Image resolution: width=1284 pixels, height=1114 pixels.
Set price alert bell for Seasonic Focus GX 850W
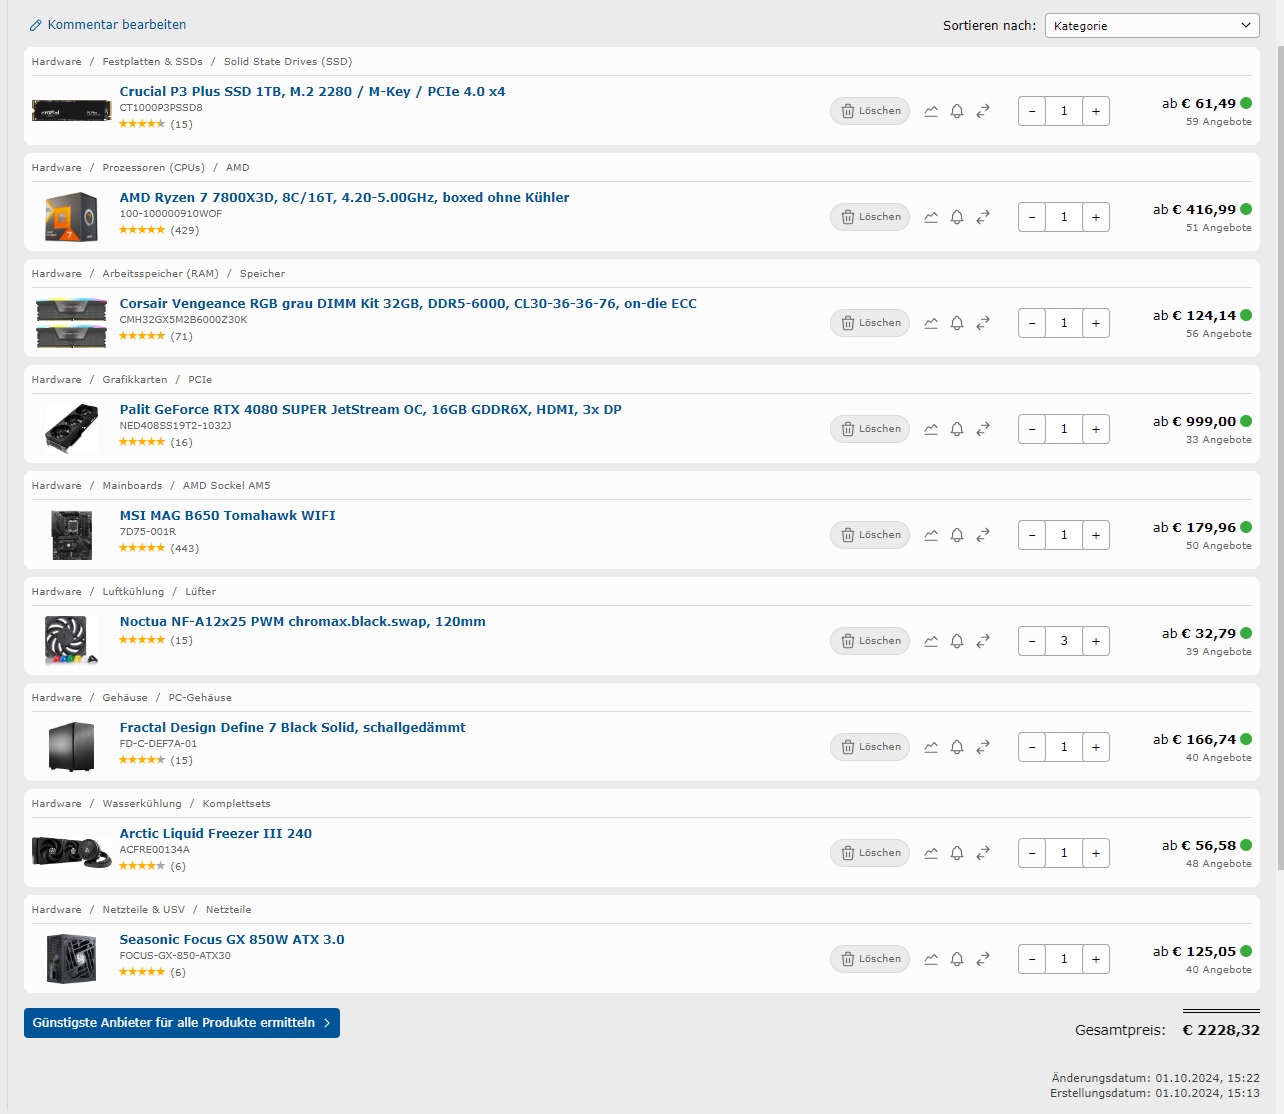click(x=957, y=959)
